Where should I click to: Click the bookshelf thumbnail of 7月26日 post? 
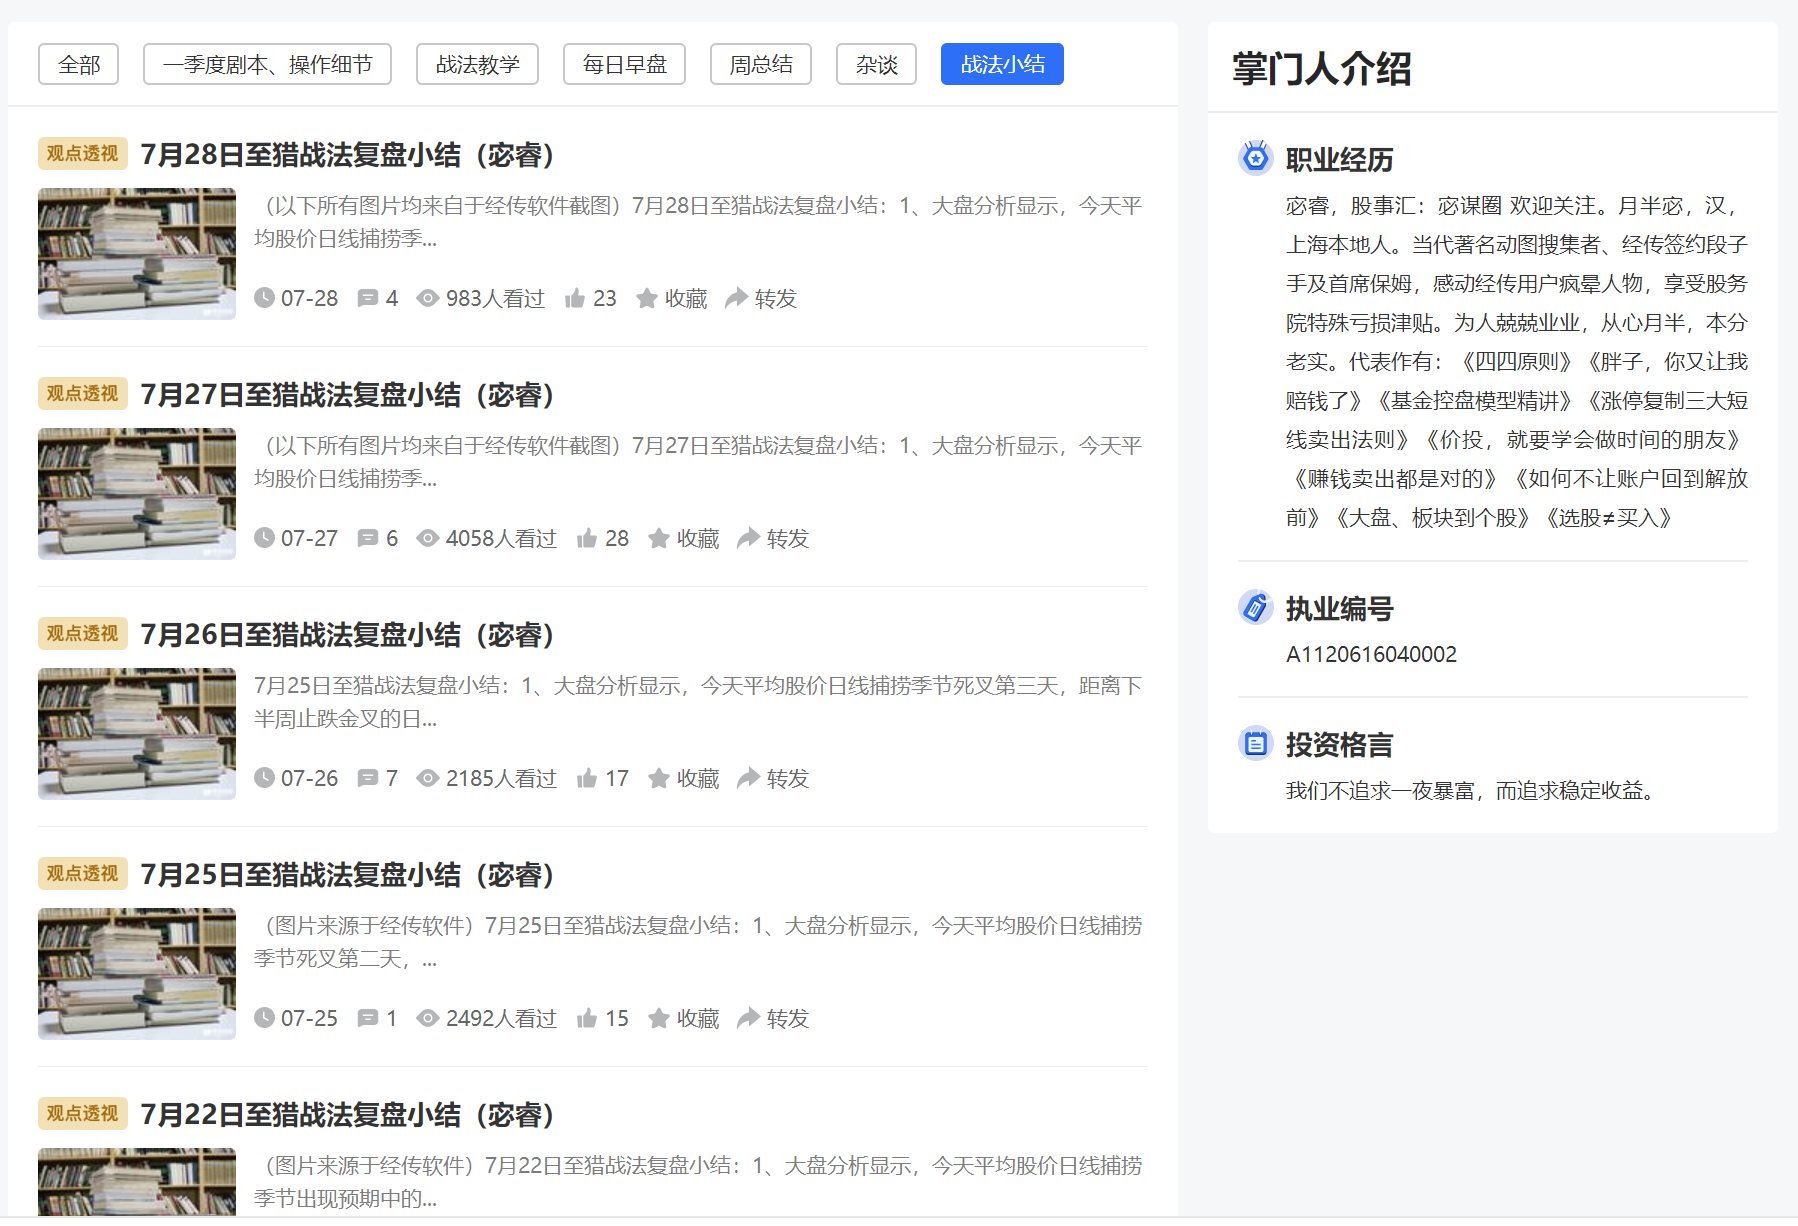137,734
